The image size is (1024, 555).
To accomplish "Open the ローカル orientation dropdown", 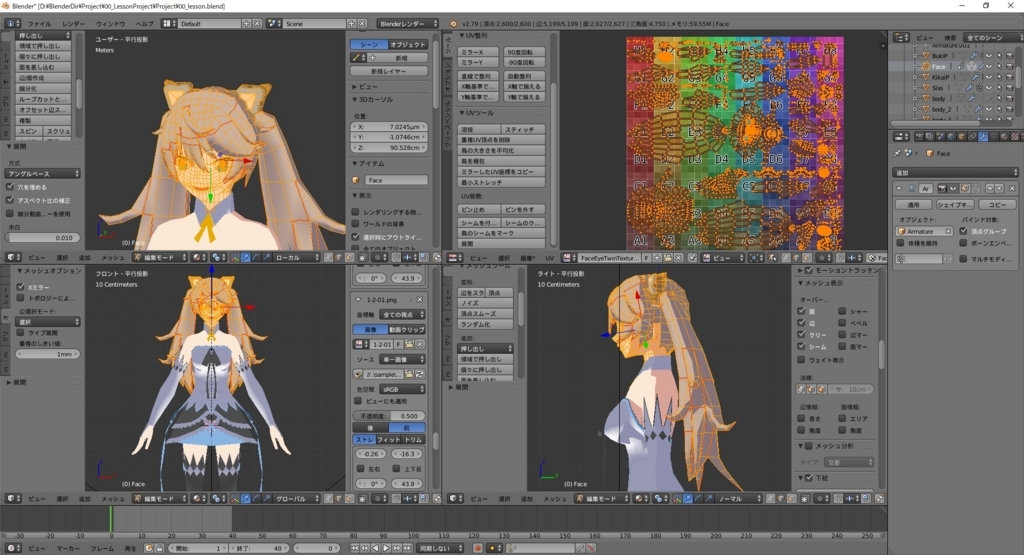I will coord(296,257).
